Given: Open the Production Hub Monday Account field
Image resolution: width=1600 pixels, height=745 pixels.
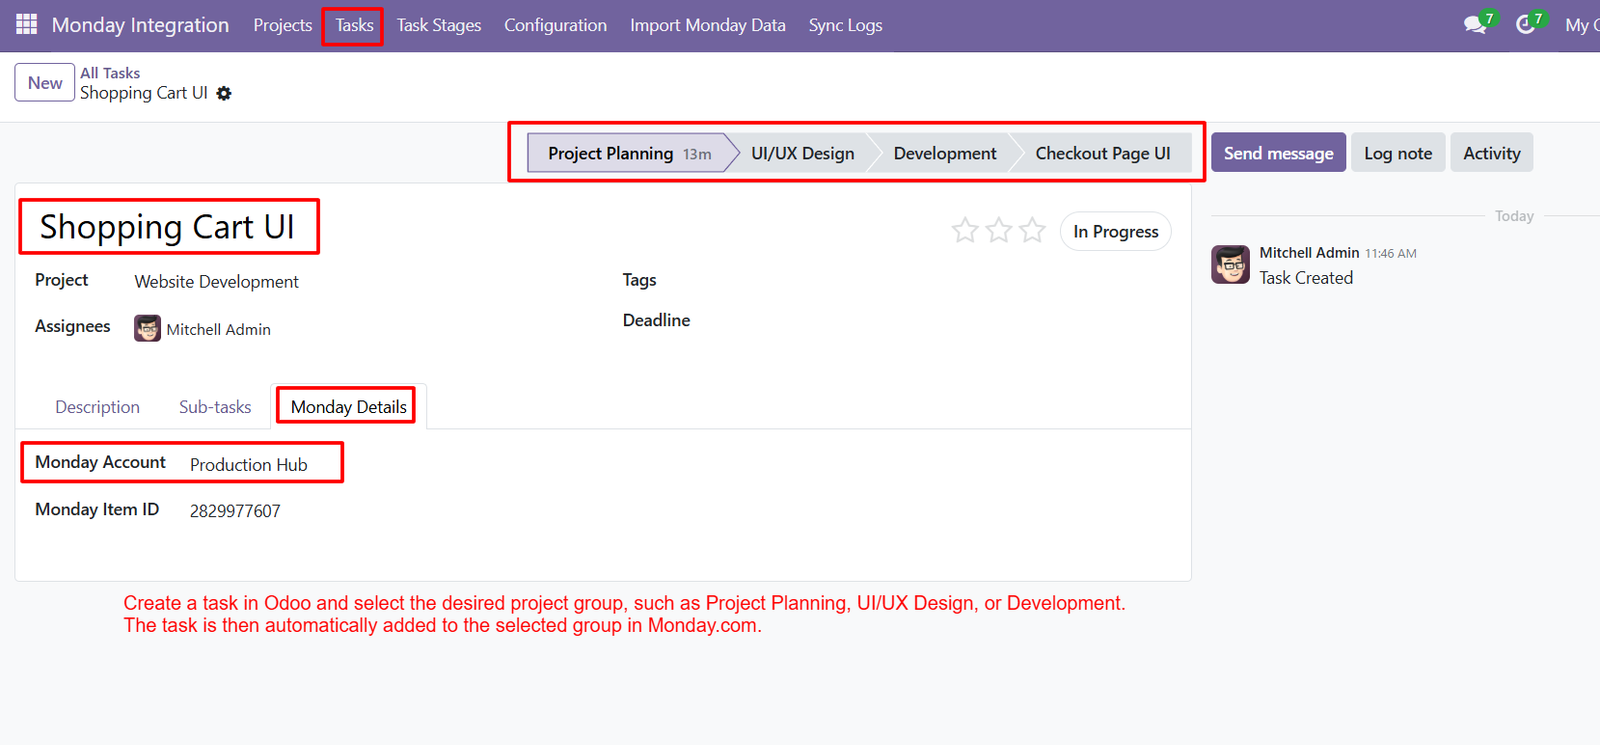Looking at the screenshot, I should coord(249,465).
